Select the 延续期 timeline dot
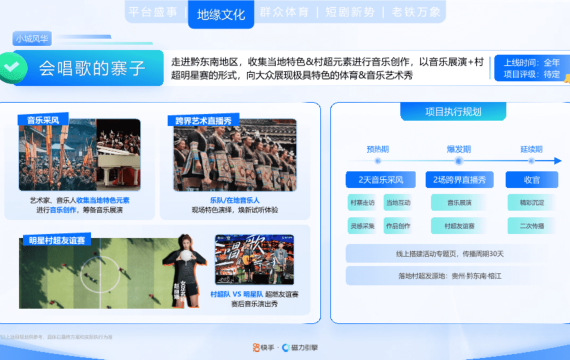 click(x=531, y=161)
